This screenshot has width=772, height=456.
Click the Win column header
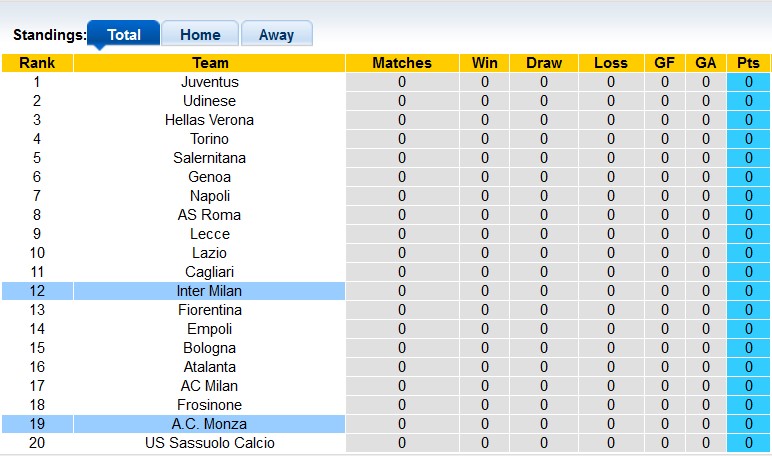tap(485, 63)
